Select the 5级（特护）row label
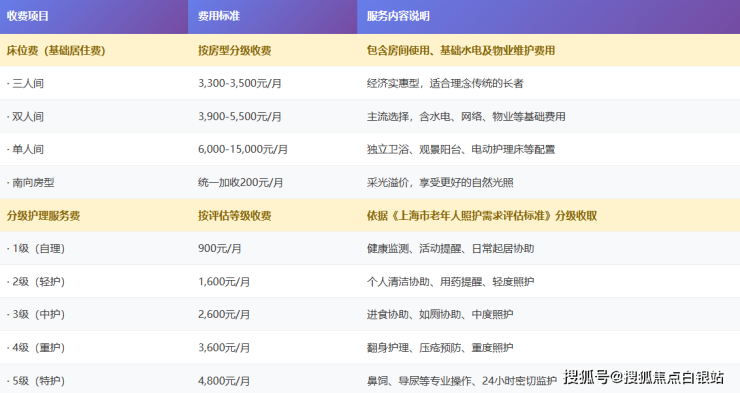Screen dimensions: 740x393 coord(36,381)
